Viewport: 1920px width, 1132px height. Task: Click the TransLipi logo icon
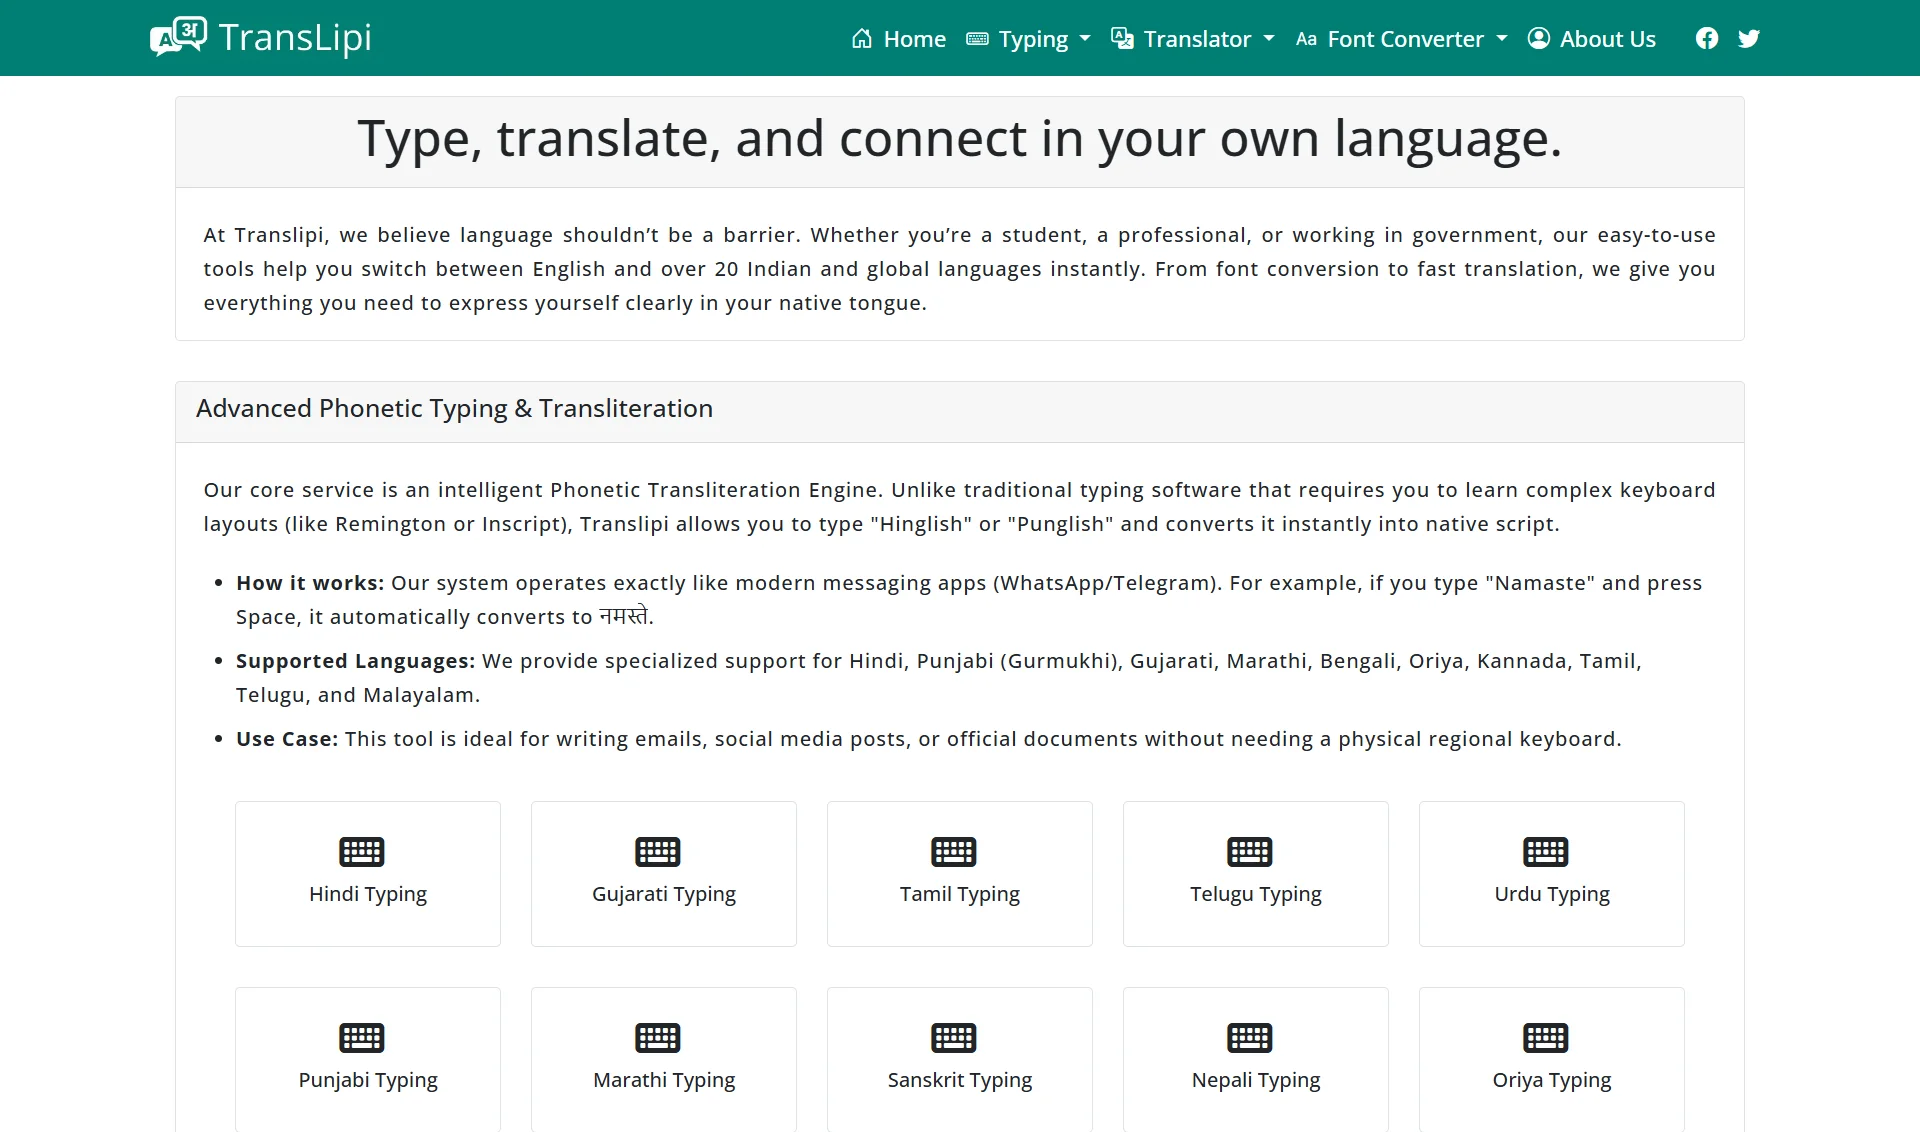pyautogui.click(x=178, y=37)
